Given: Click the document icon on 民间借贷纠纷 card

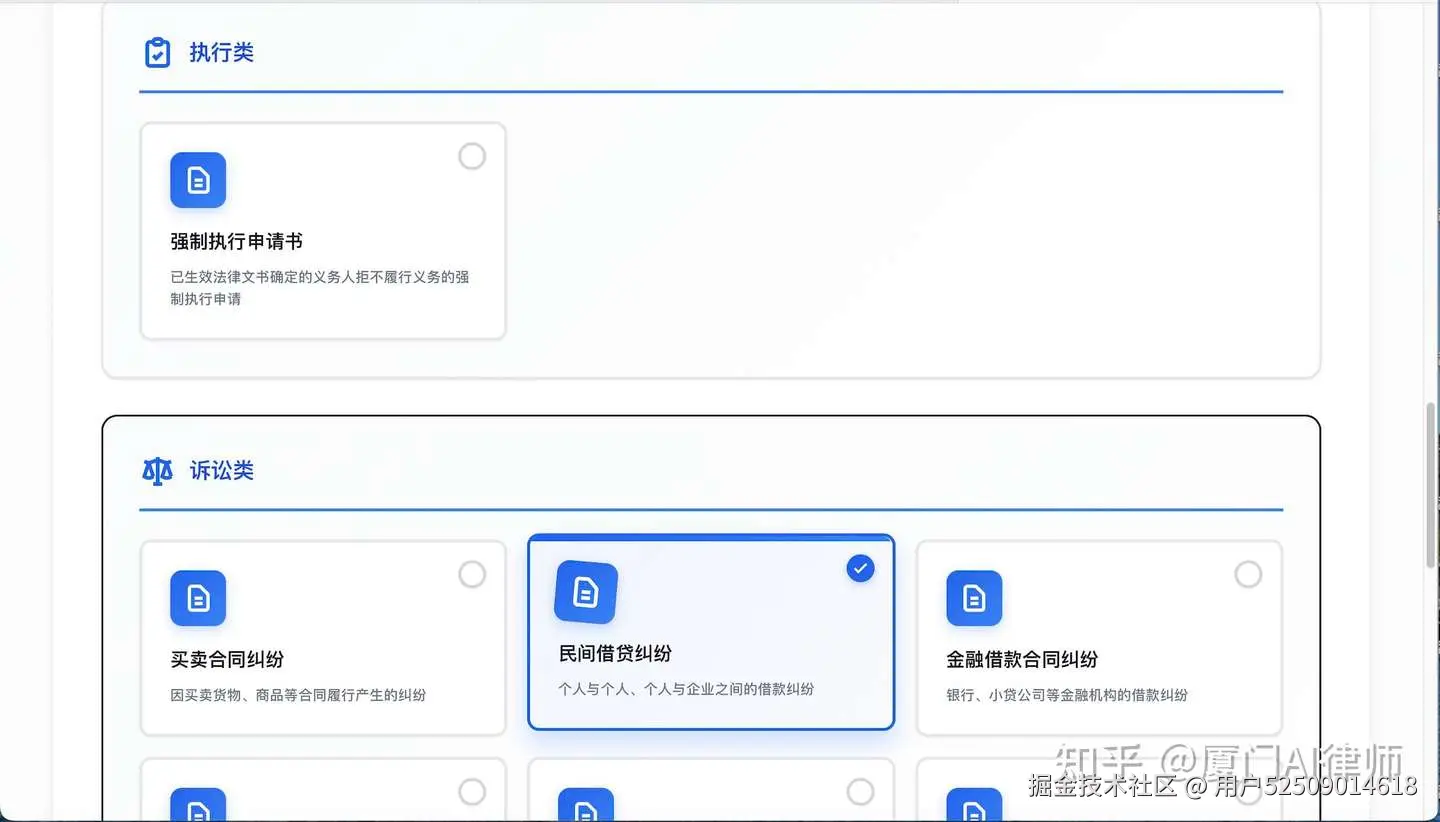Looking at the screenshot, I should coord(586,592).
